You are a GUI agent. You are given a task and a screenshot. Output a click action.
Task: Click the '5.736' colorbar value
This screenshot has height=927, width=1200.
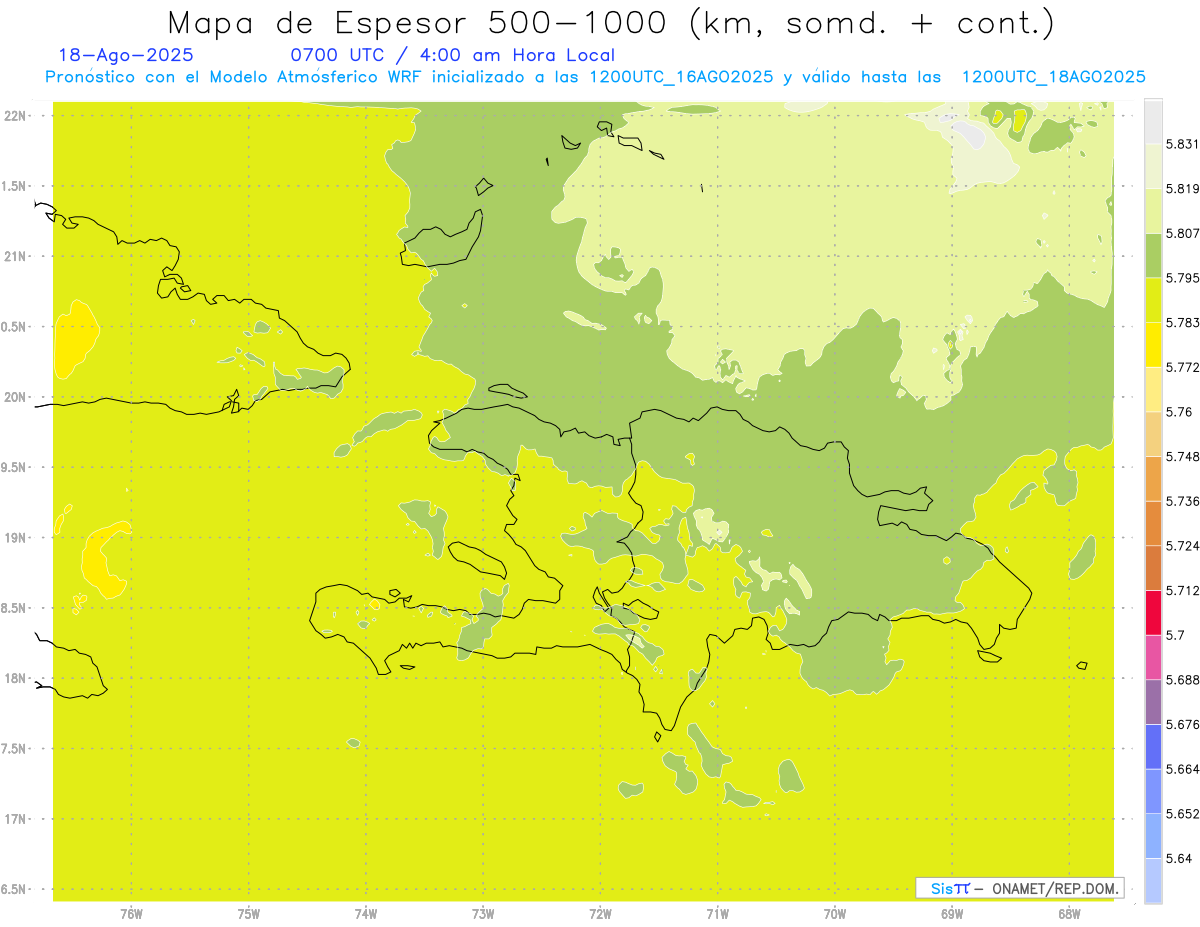click(1182, 501)
